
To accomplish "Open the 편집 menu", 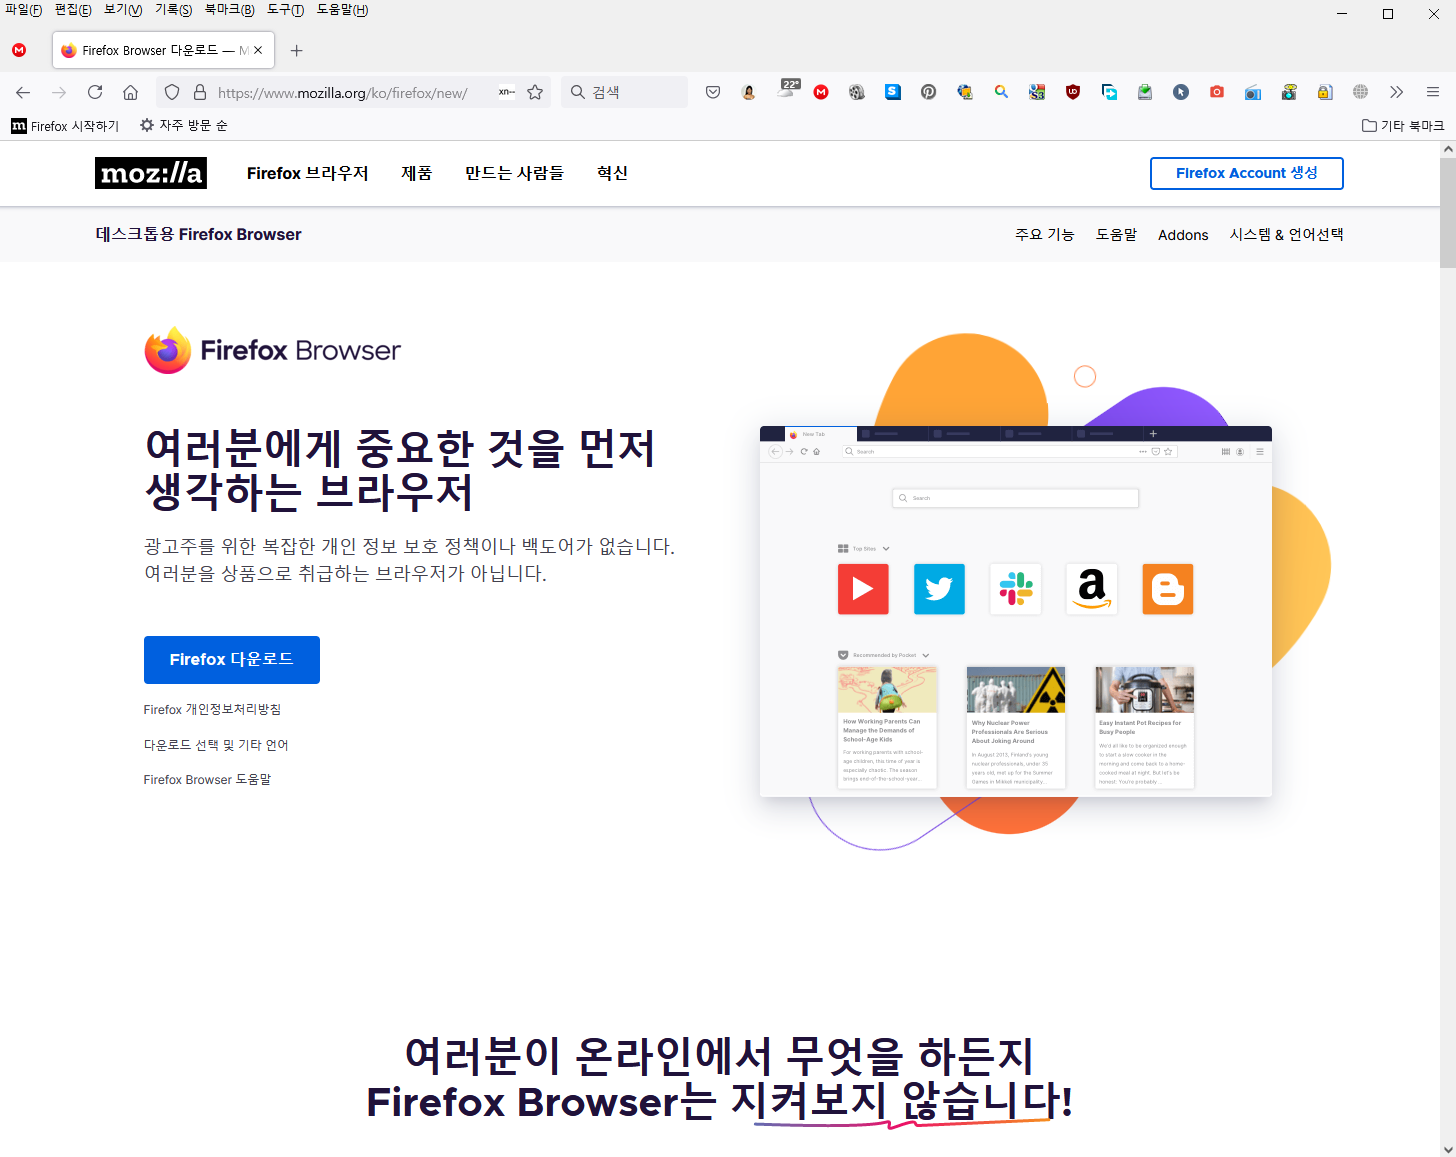I will click(x=73, y=10).
